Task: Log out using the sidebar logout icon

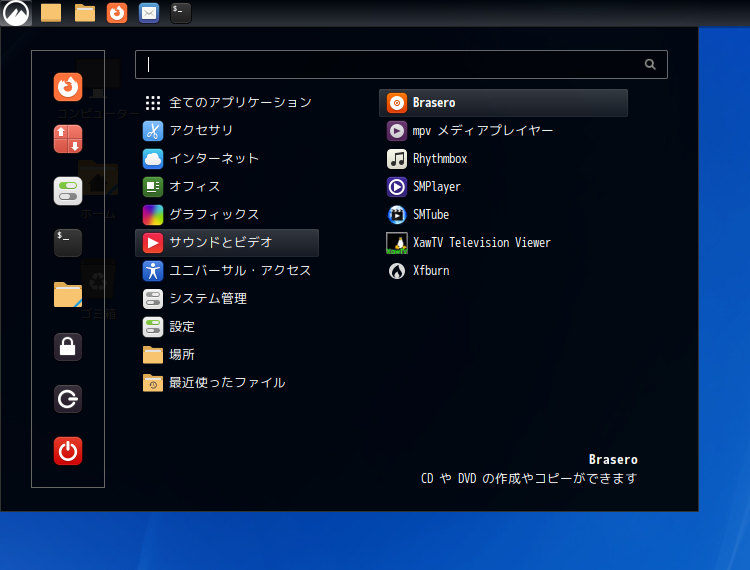Action: click(x=68, y=399)
